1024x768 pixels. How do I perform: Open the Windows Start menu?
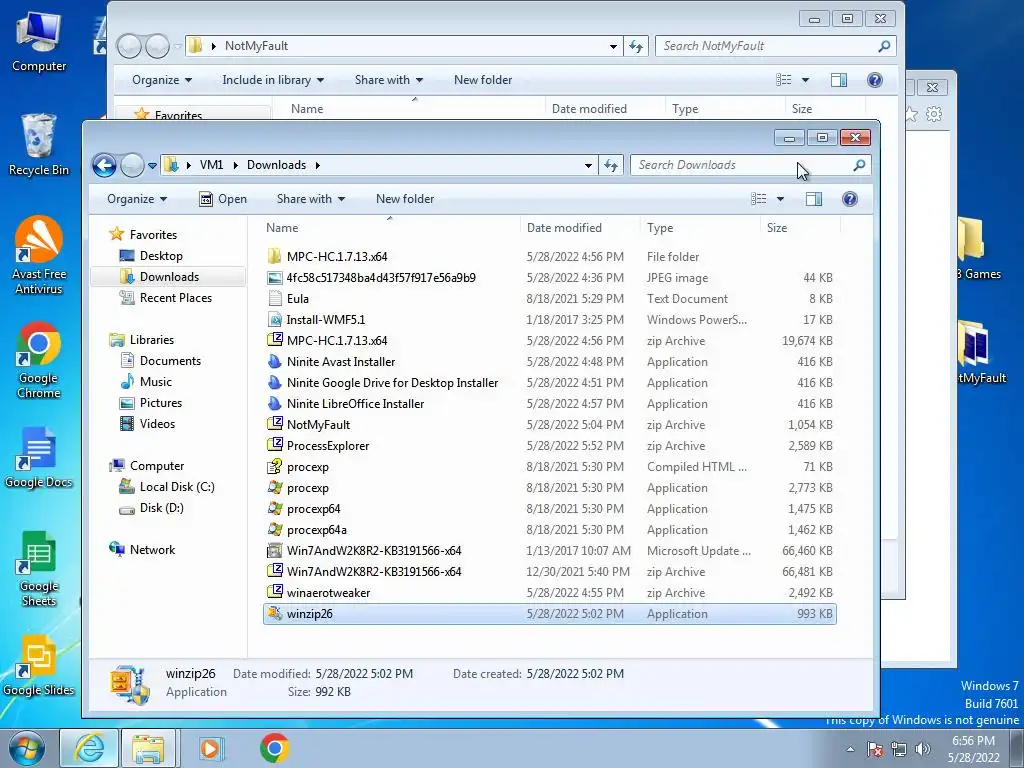click(x=27, y=748)
